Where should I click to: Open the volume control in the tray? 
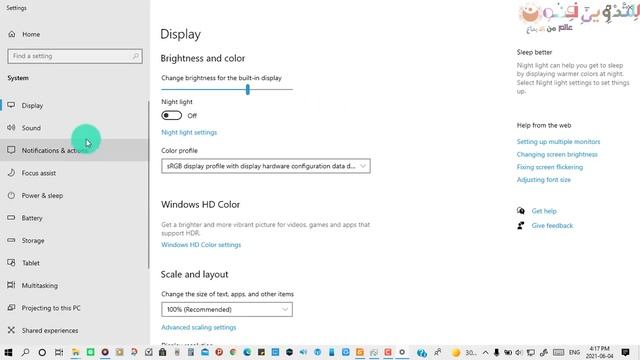[x=518, y=352]
